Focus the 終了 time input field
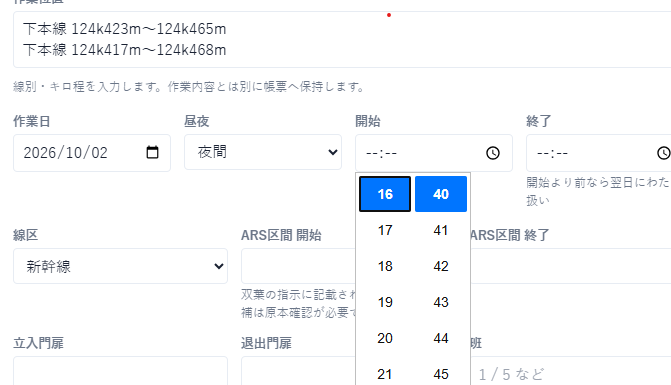 pos(598,153)
